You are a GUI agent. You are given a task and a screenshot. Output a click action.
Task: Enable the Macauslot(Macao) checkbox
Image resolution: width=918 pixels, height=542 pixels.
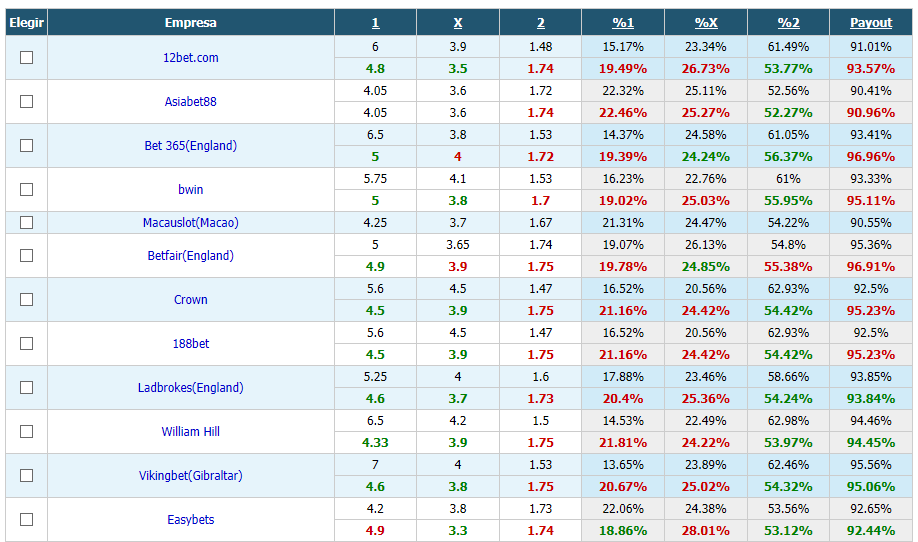point(26,222)
